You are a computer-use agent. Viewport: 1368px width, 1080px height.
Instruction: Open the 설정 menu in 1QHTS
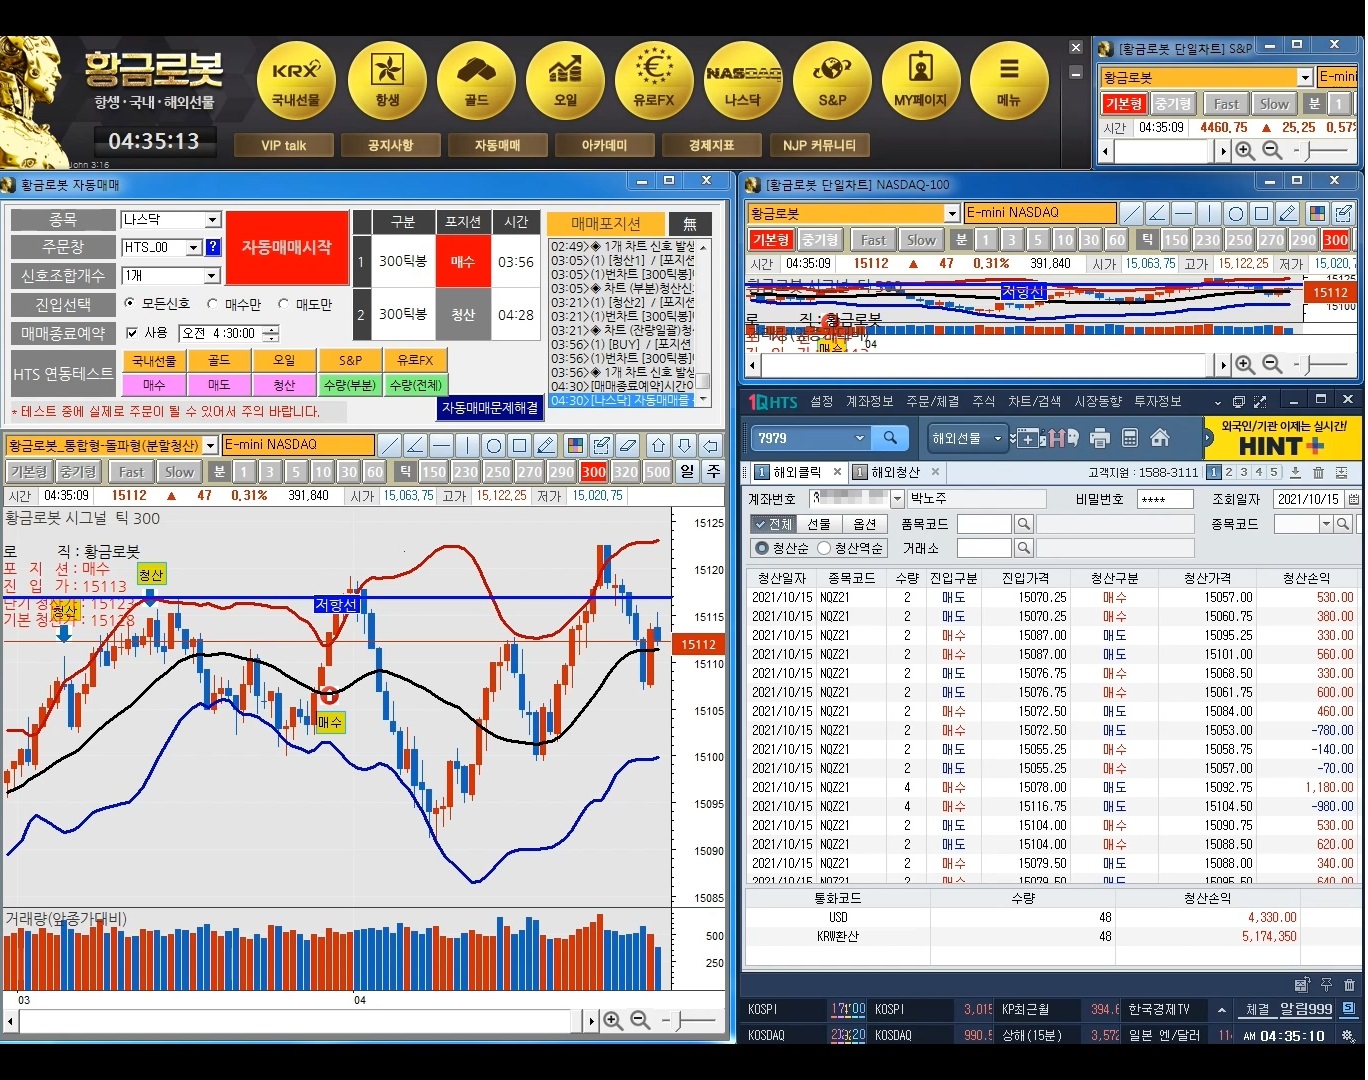(822, 402)
